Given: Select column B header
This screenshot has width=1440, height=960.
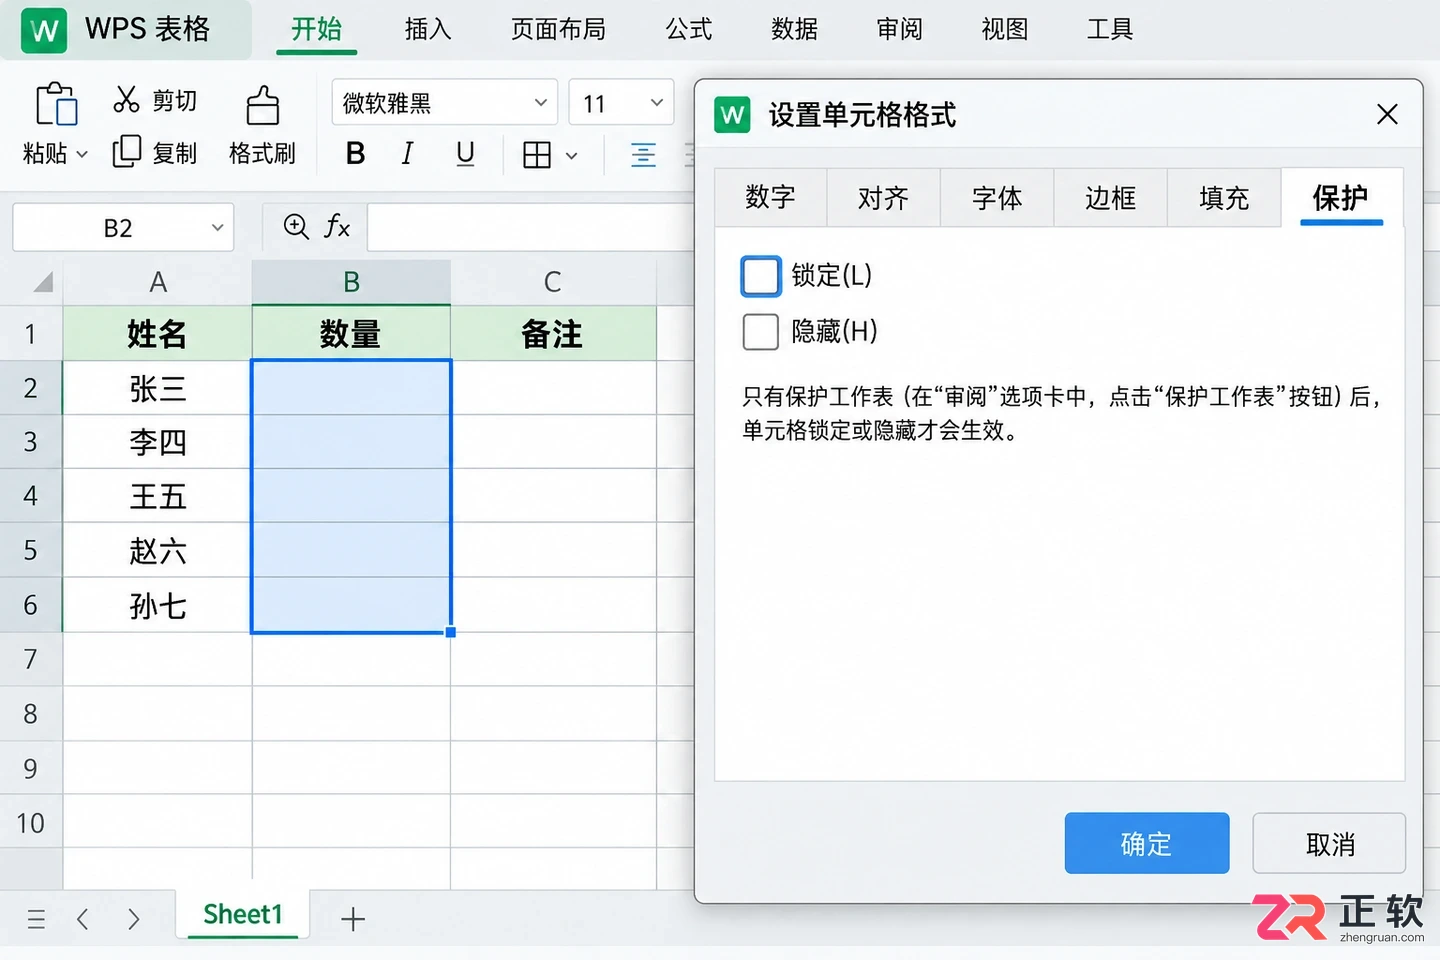Looking at the screenshot, I should coord(351,282).
